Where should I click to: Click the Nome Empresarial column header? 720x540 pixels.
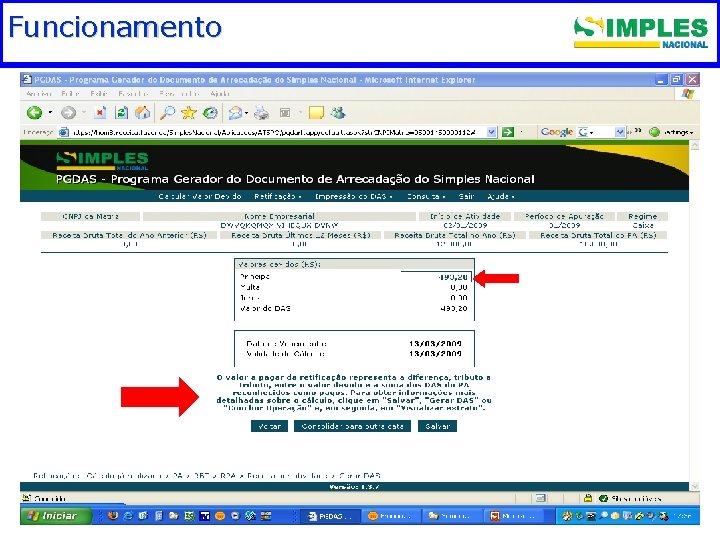279,216
